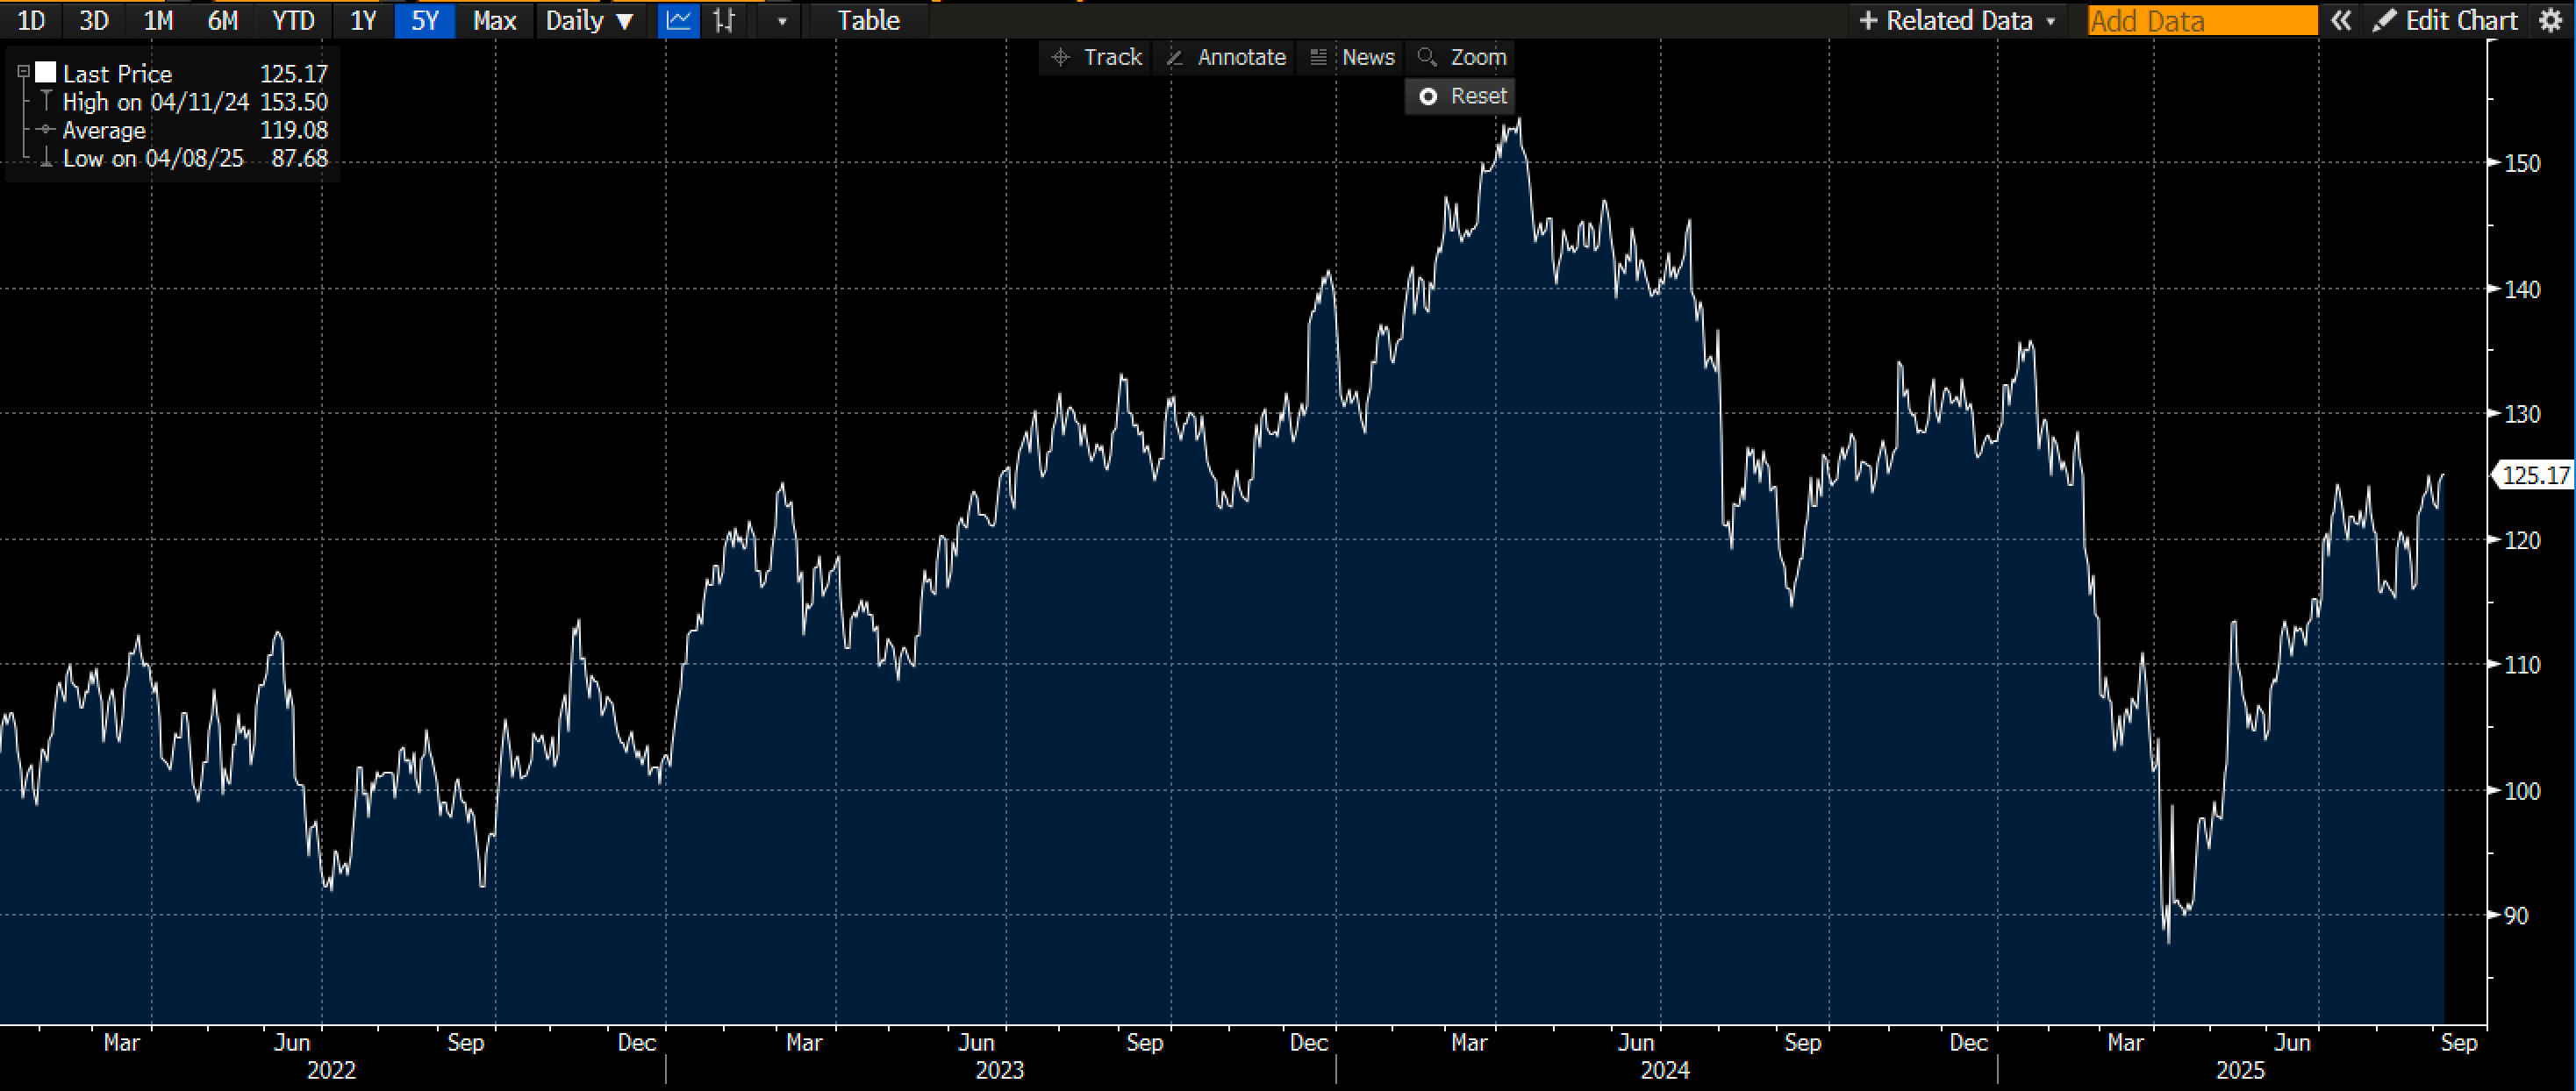Switch to the Table view tab
This screenshot has width=2576, height=1091.
[x=868, y=20]
